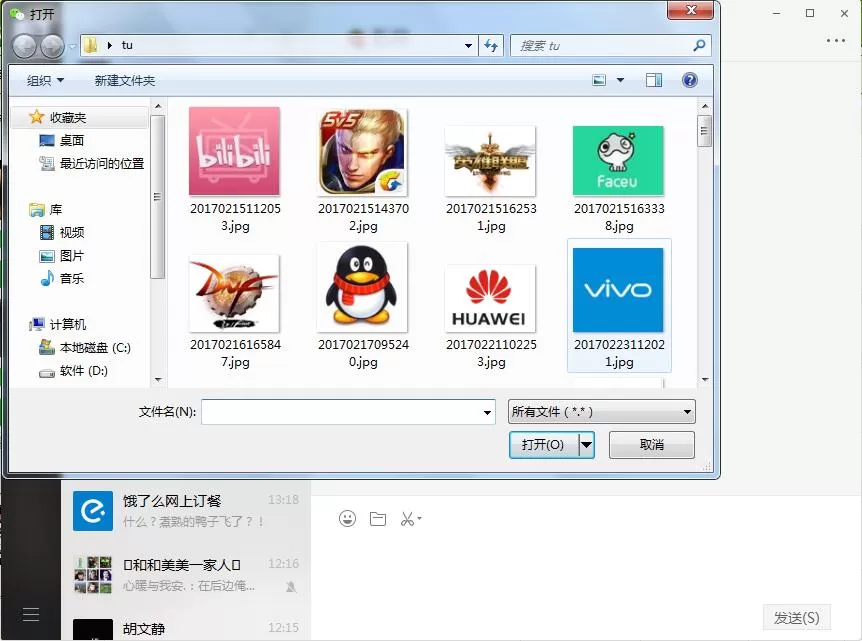Open the screenshot options dropdown arrow in WeChat
862x641 pixels.
click(x=419, y=518)
